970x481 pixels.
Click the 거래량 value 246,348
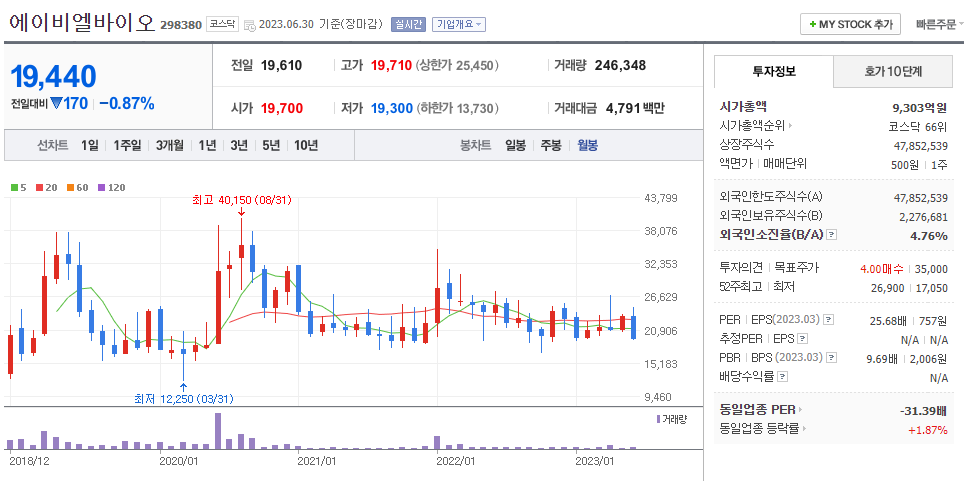[x=620, y=65]
